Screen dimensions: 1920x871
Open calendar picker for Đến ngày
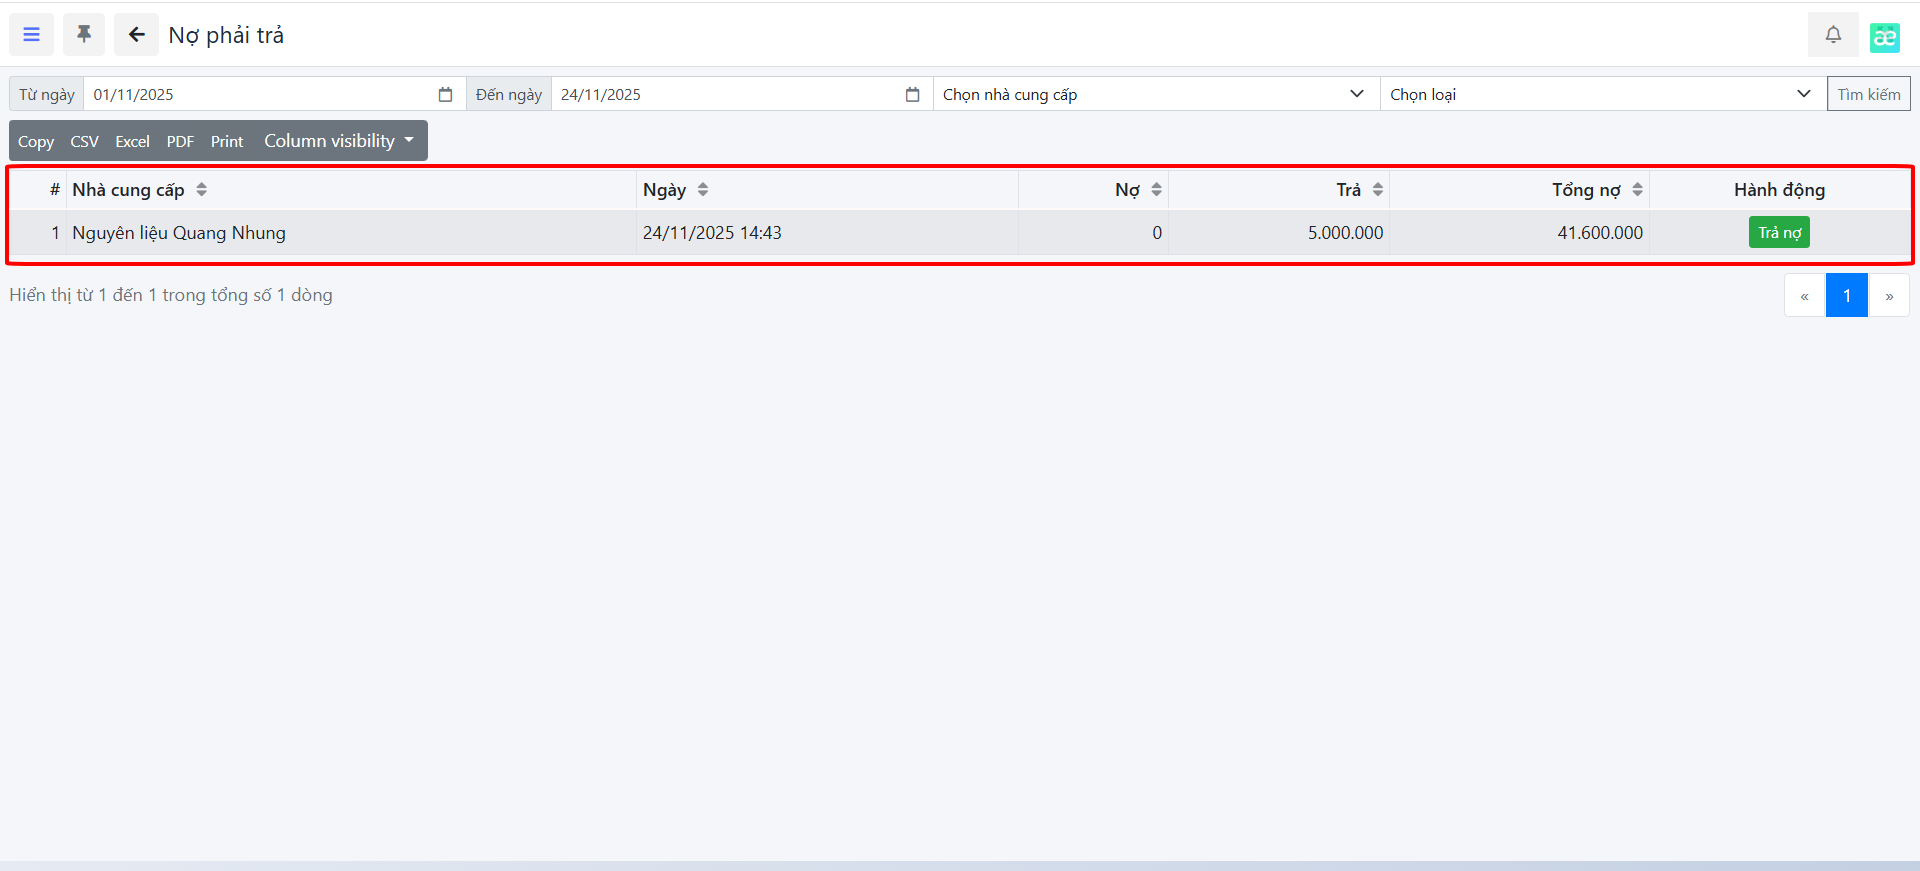pos(912,95)
